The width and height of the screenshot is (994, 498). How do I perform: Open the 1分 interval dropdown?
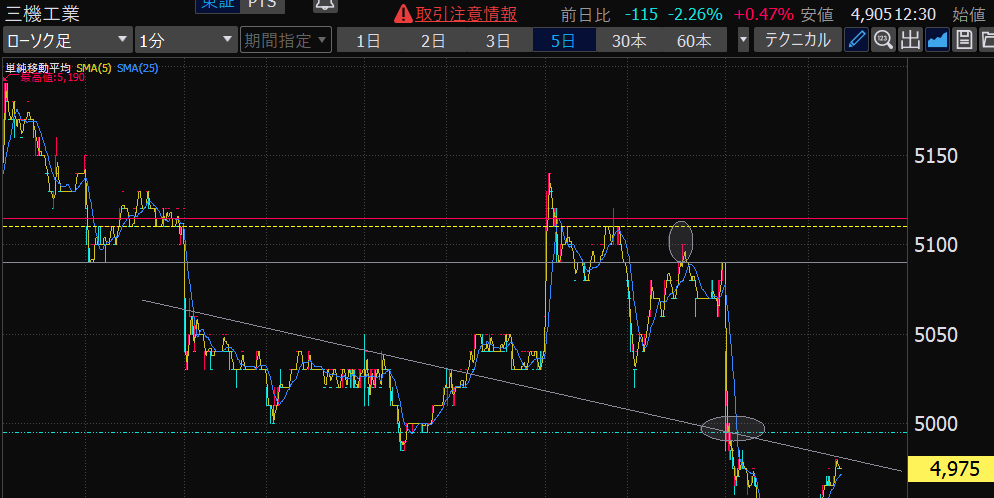tap(184, 41)
